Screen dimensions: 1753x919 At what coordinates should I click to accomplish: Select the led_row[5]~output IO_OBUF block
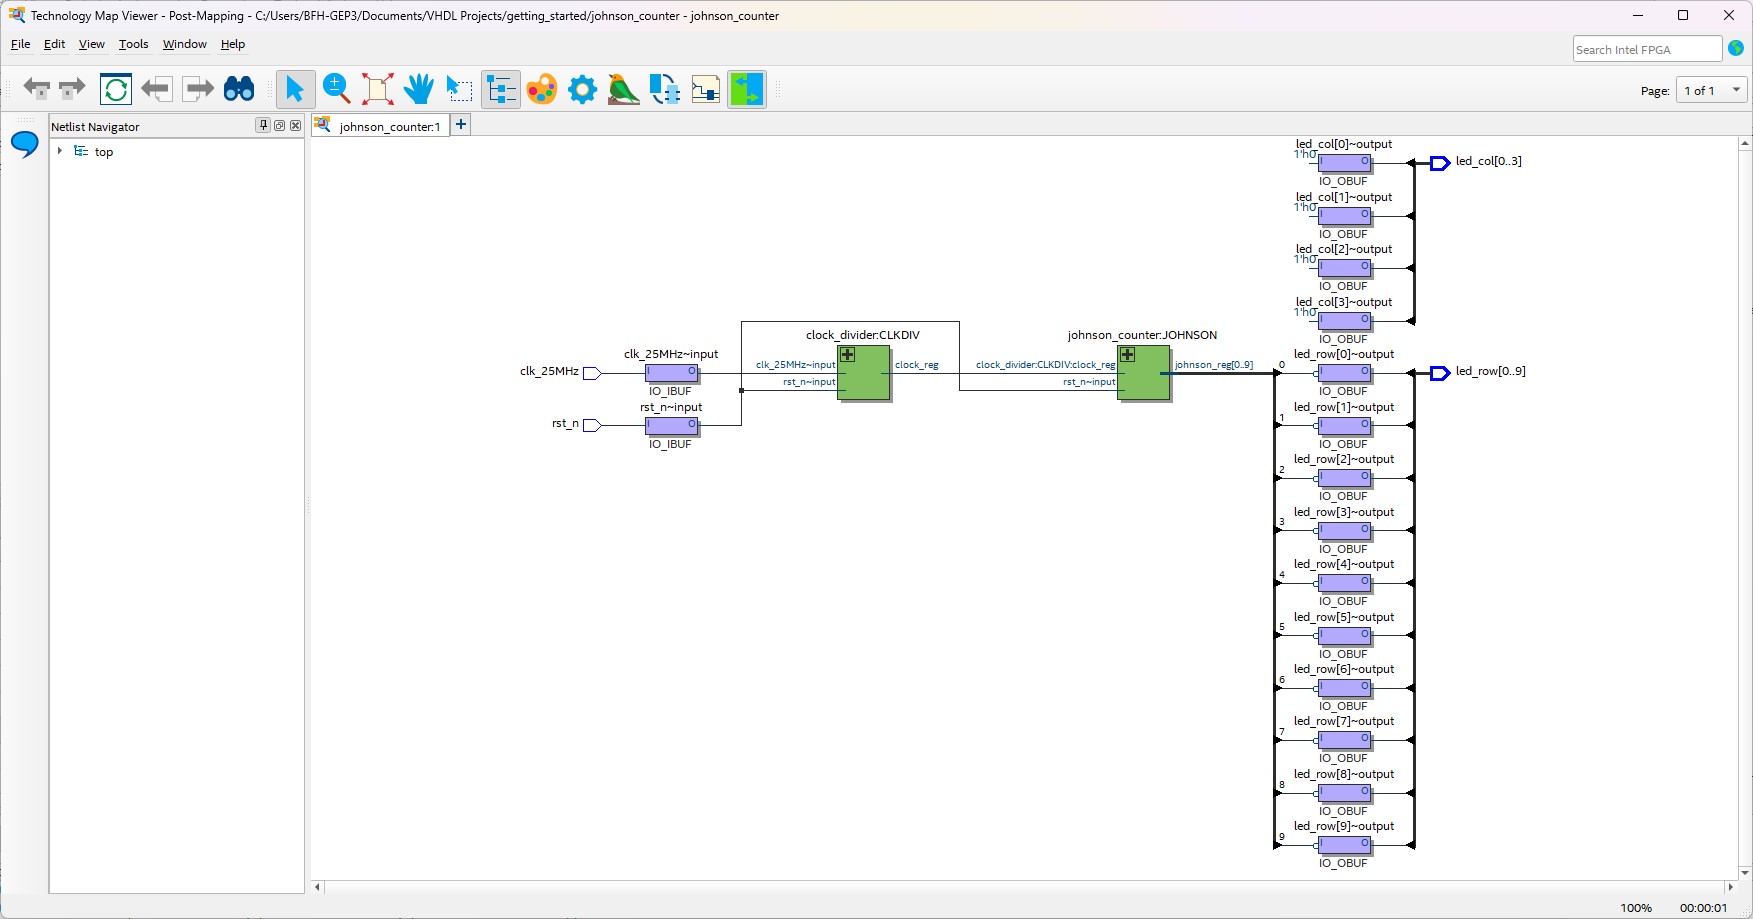[x=1345, y=636]
